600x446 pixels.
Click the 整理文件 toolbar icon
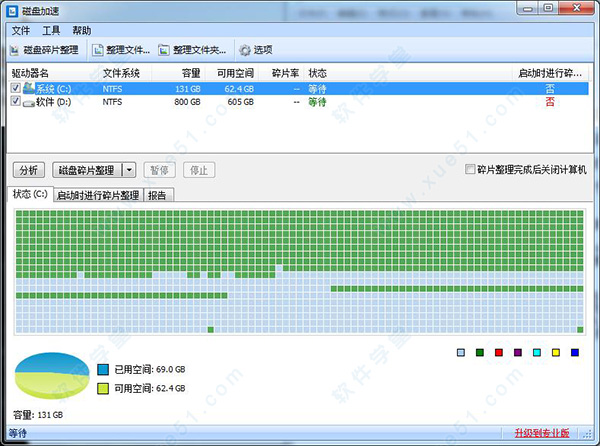(x=98, y=50)
